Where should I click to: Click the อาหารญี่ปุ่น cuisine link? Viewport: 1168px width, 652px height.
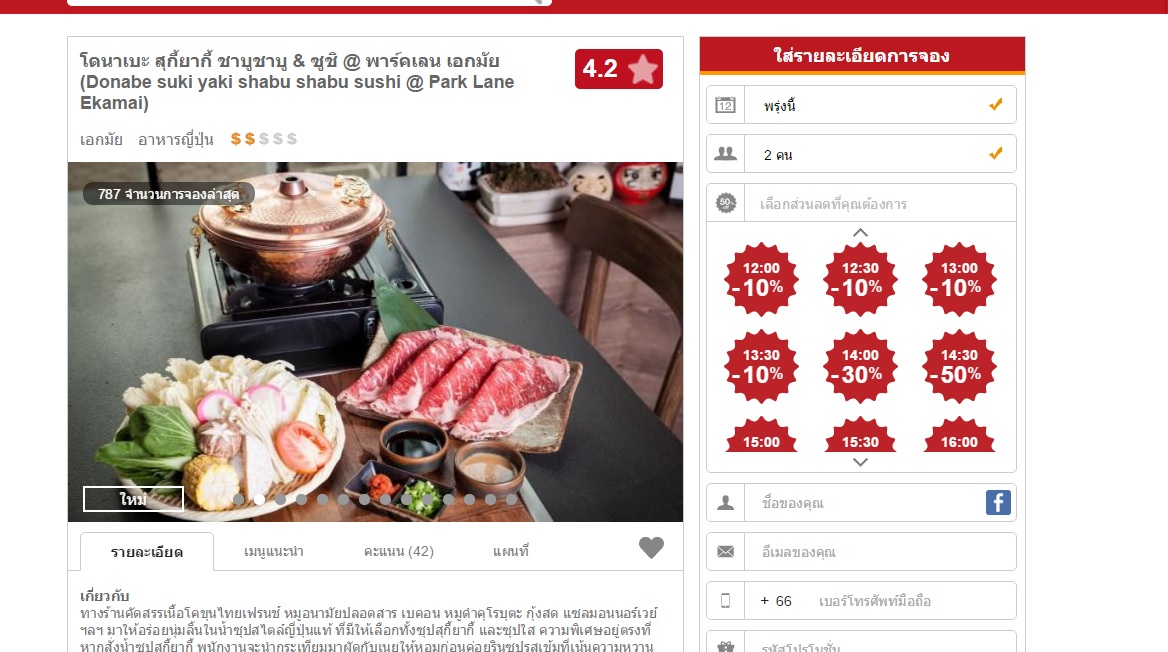point(176,139)
